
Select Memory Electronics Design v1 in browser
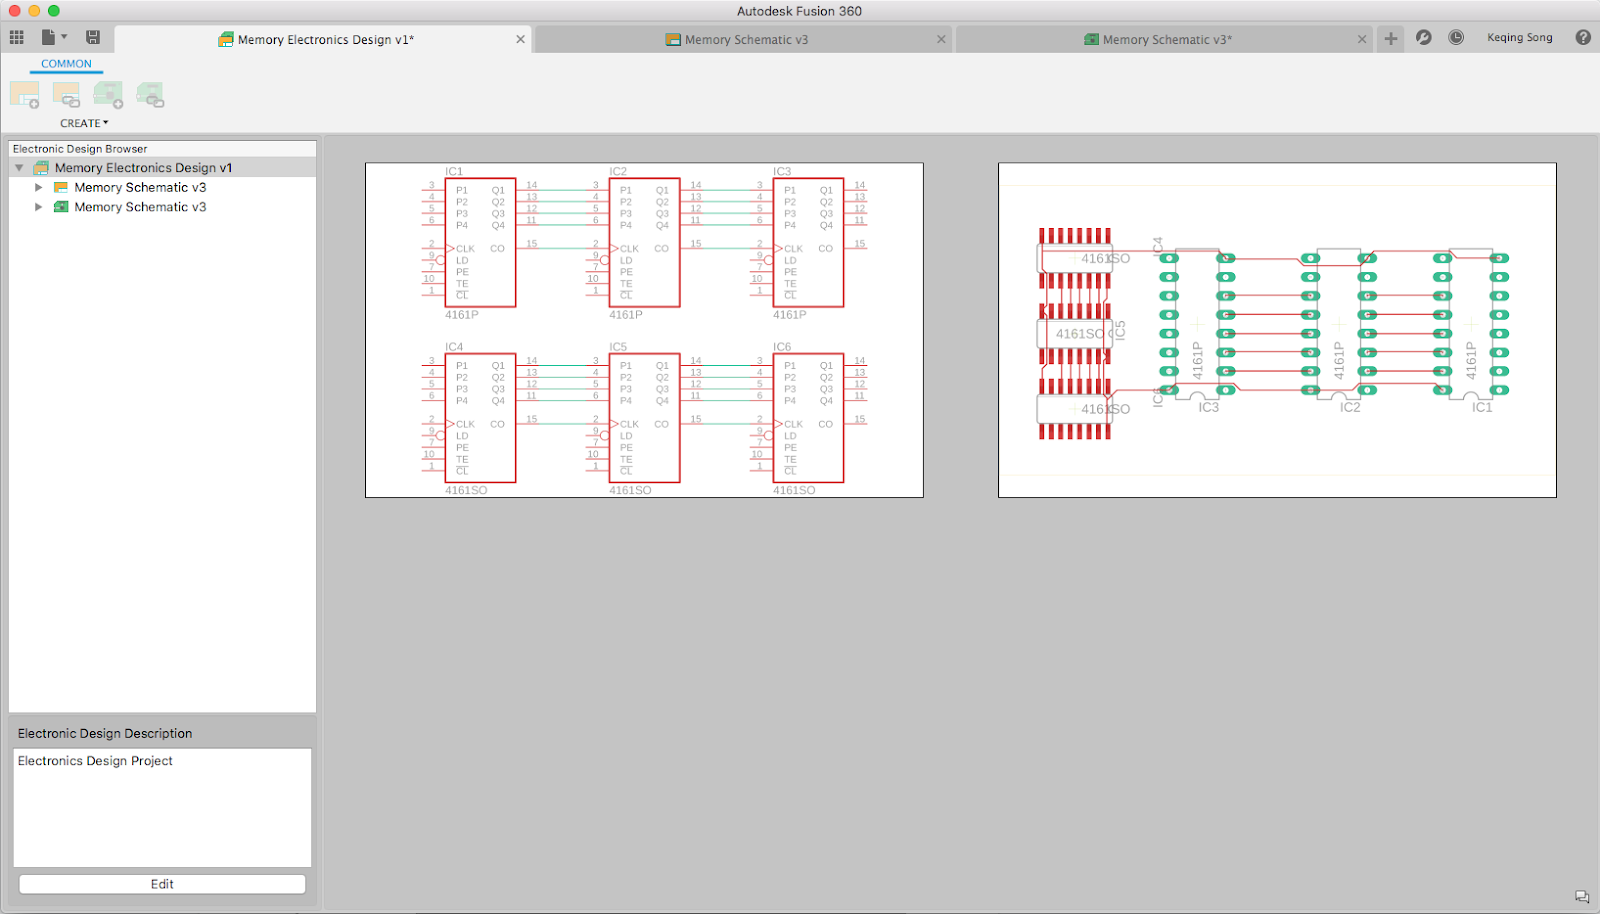coord(143,168)
